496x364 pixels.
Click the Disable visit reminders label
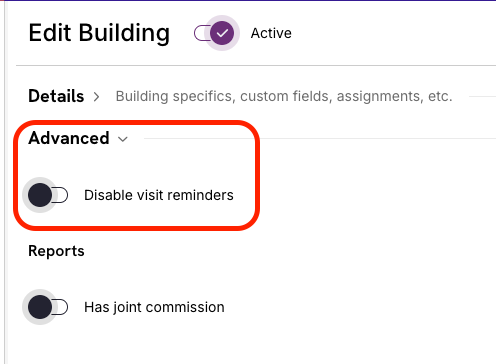coord(159,195)
